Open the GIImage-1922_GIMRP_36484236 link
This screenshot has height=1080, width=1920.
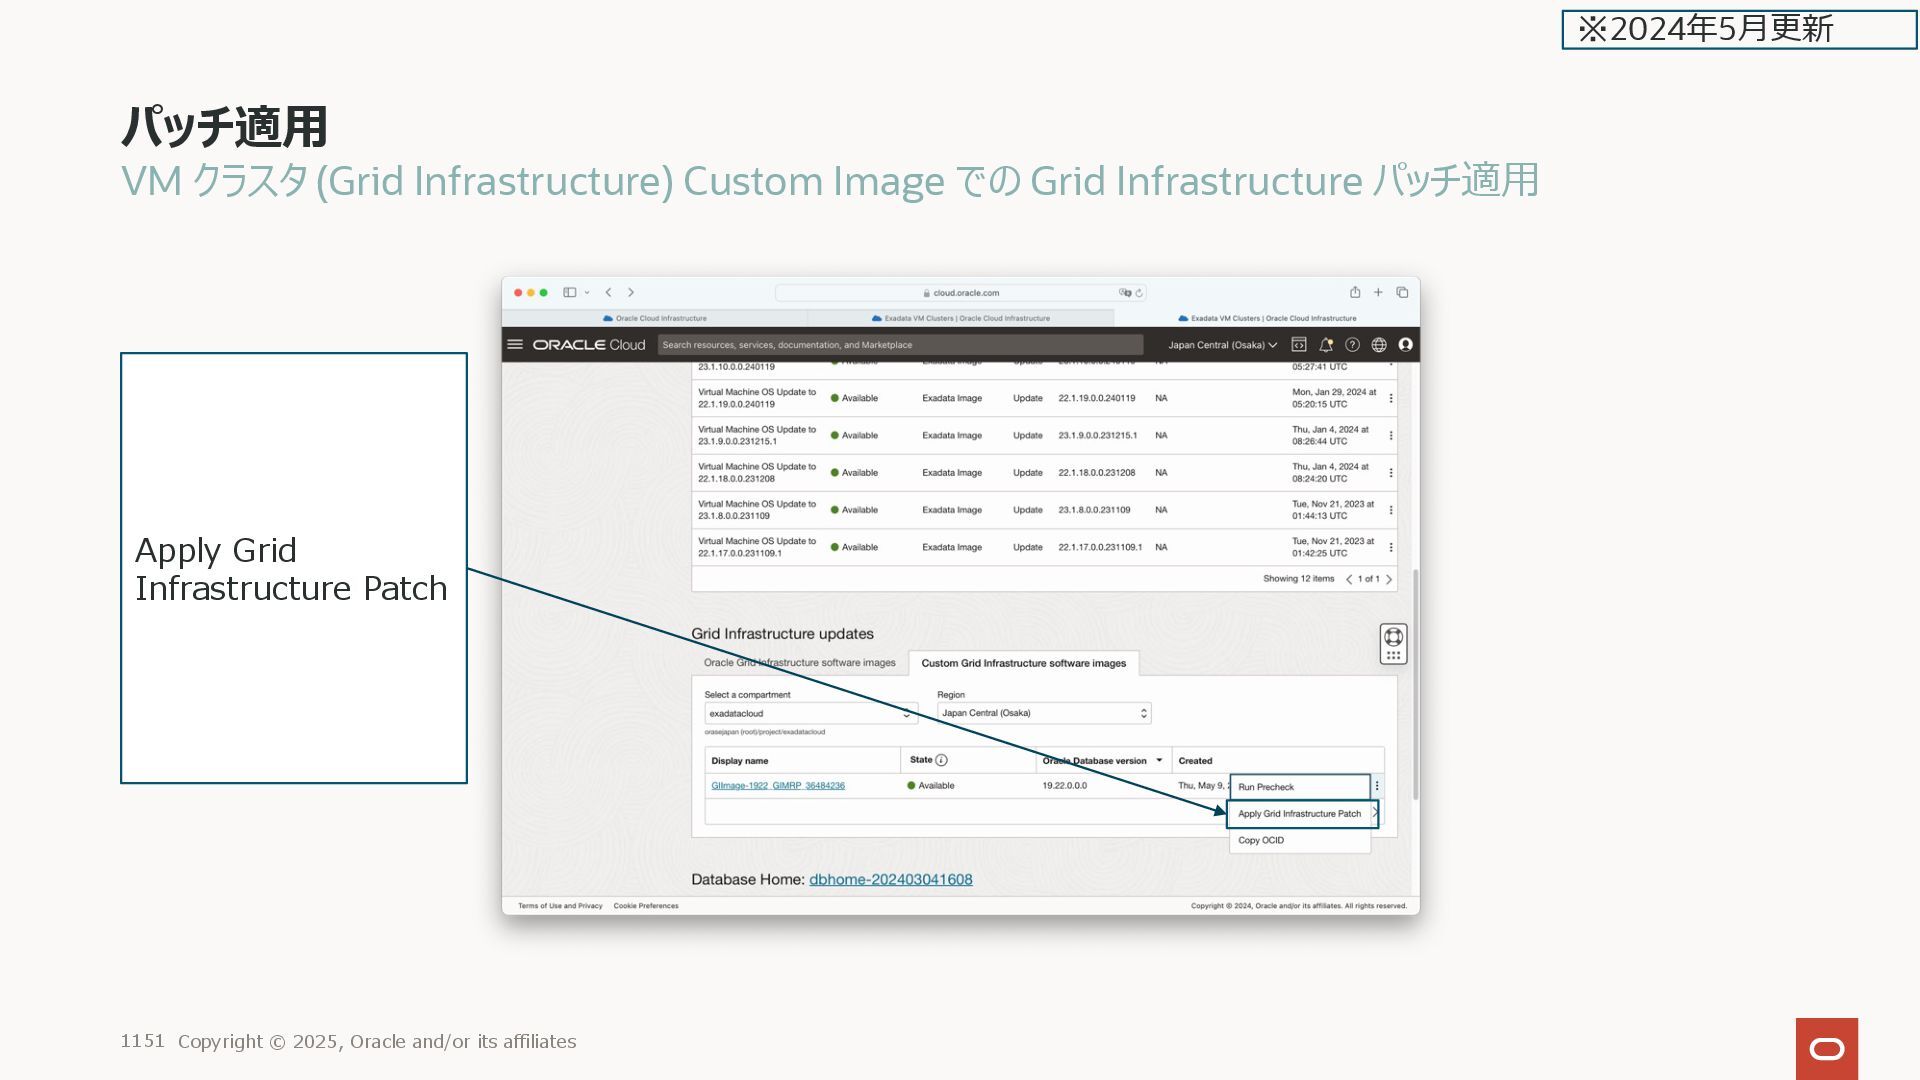tap(778, 786)
